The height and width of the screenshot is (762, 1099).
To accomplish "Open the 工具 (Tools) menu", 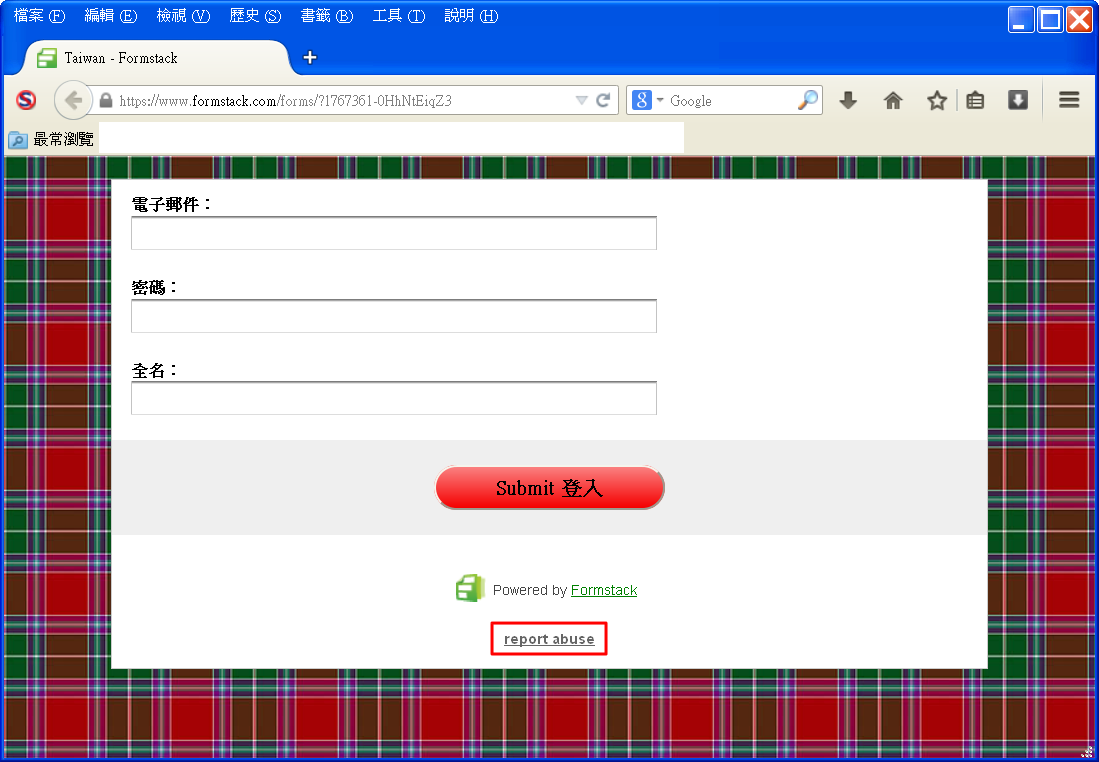I will 398,16.
